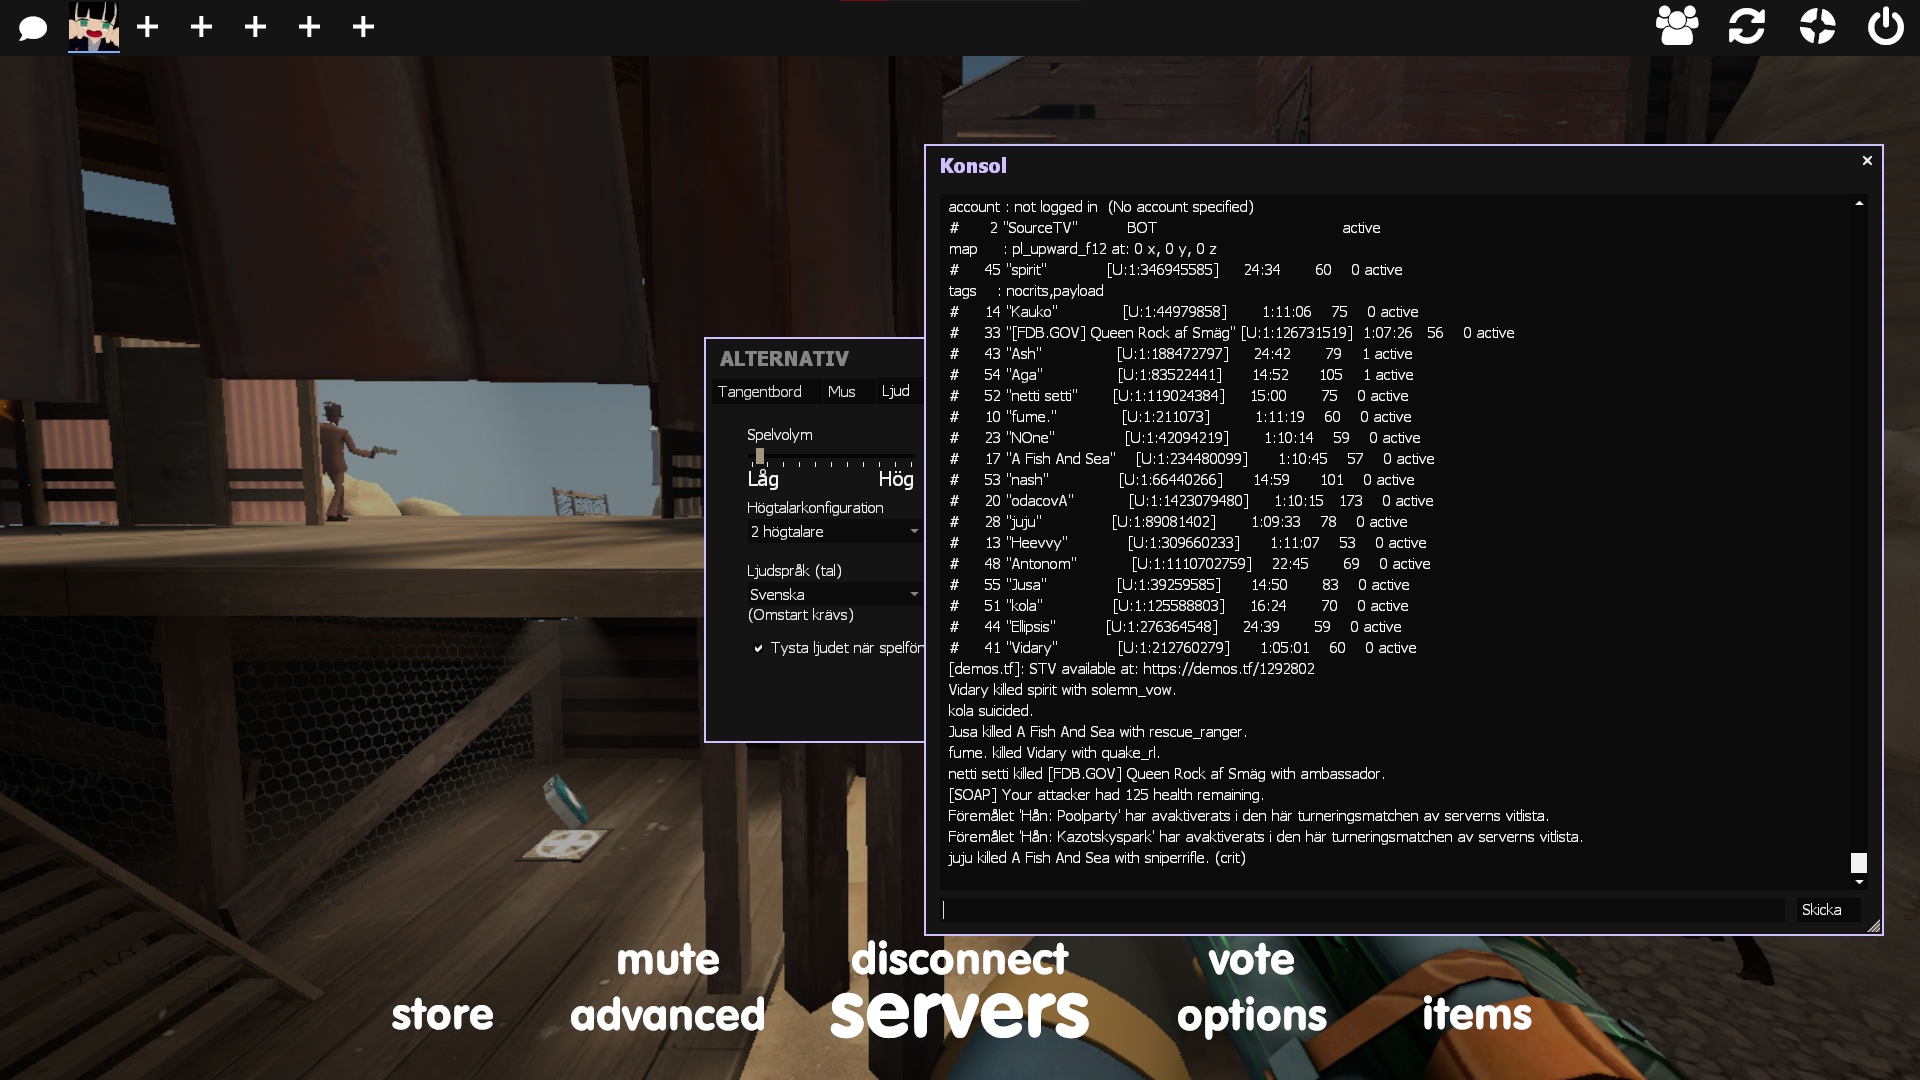Click the console scrollbar down arrow

coord(1859,882)
